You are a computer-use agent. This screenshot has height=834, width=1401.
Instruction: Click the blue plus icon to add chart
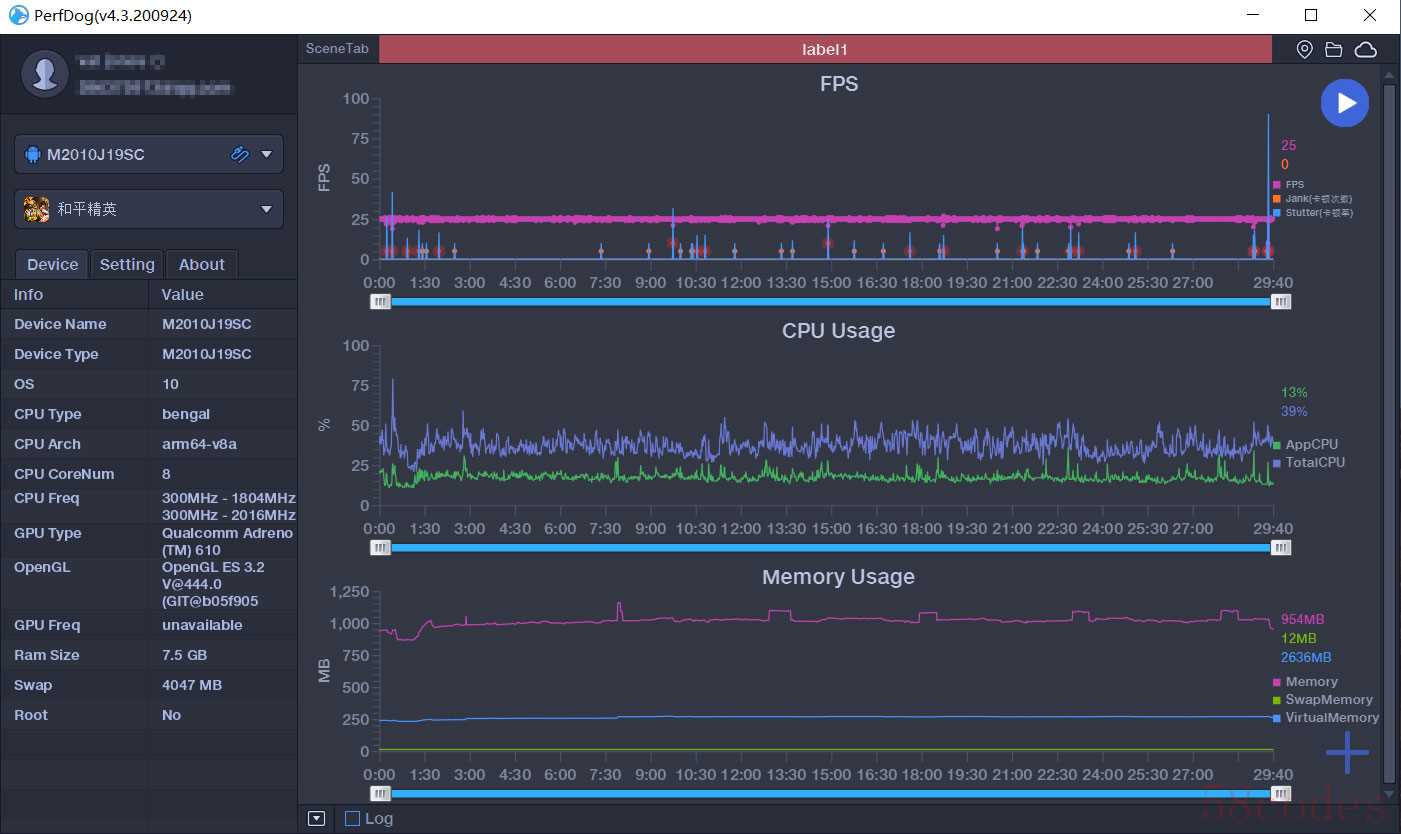[x=1347, y=753]
